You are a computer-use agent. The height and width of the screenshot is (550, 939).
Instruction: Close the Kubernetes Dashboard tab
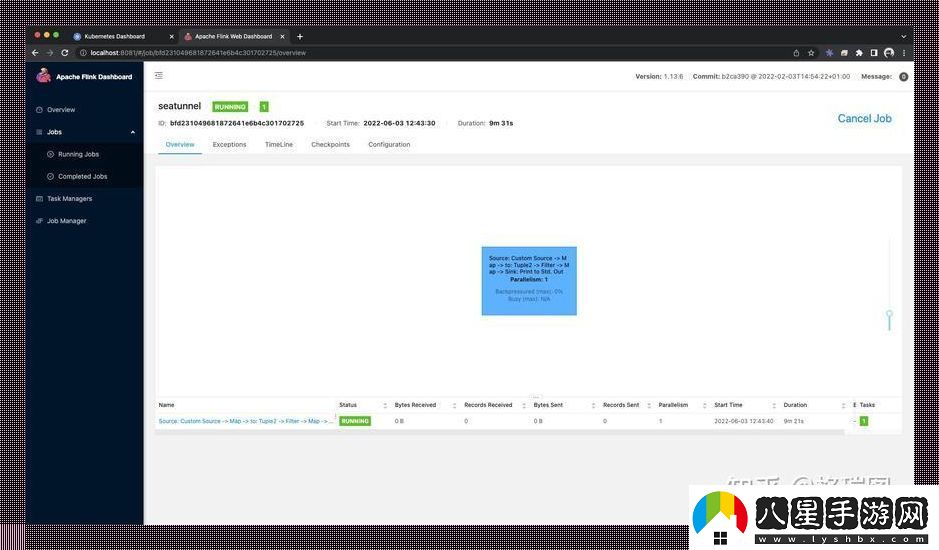[171, 37]
